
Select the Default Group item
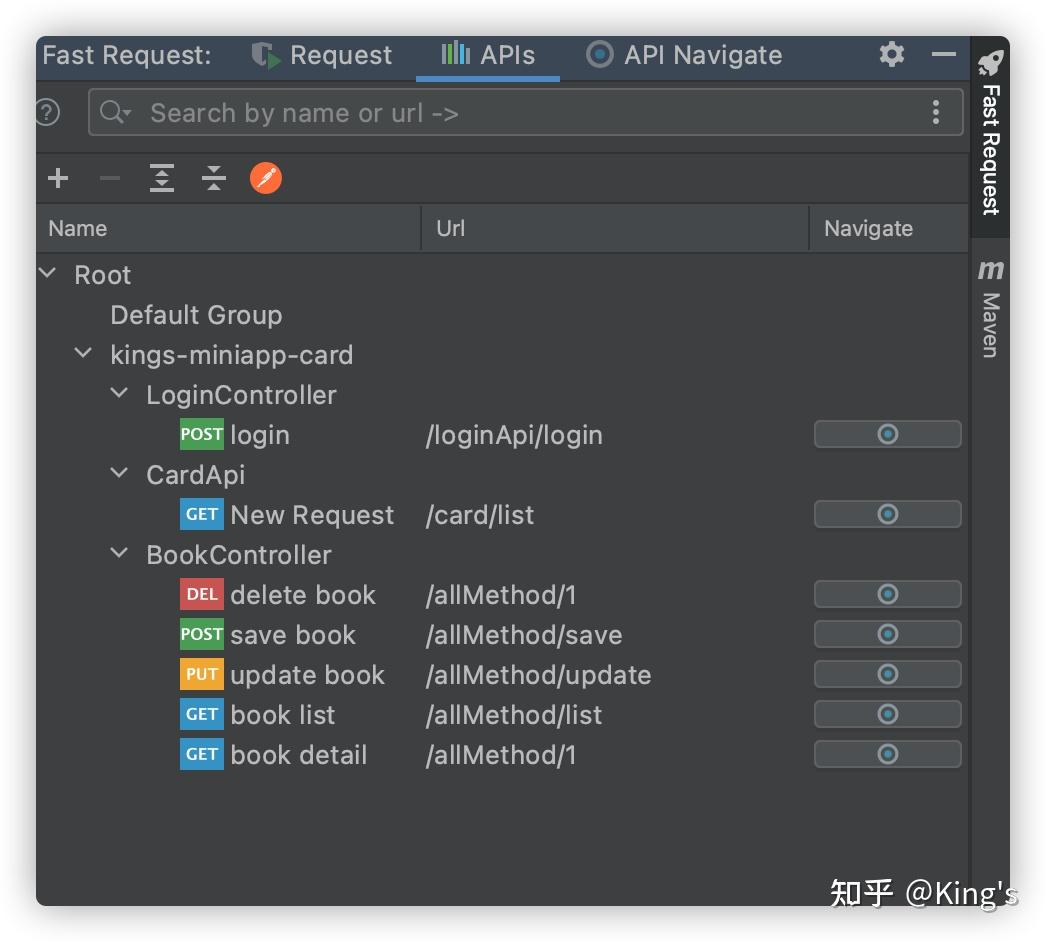196,315
